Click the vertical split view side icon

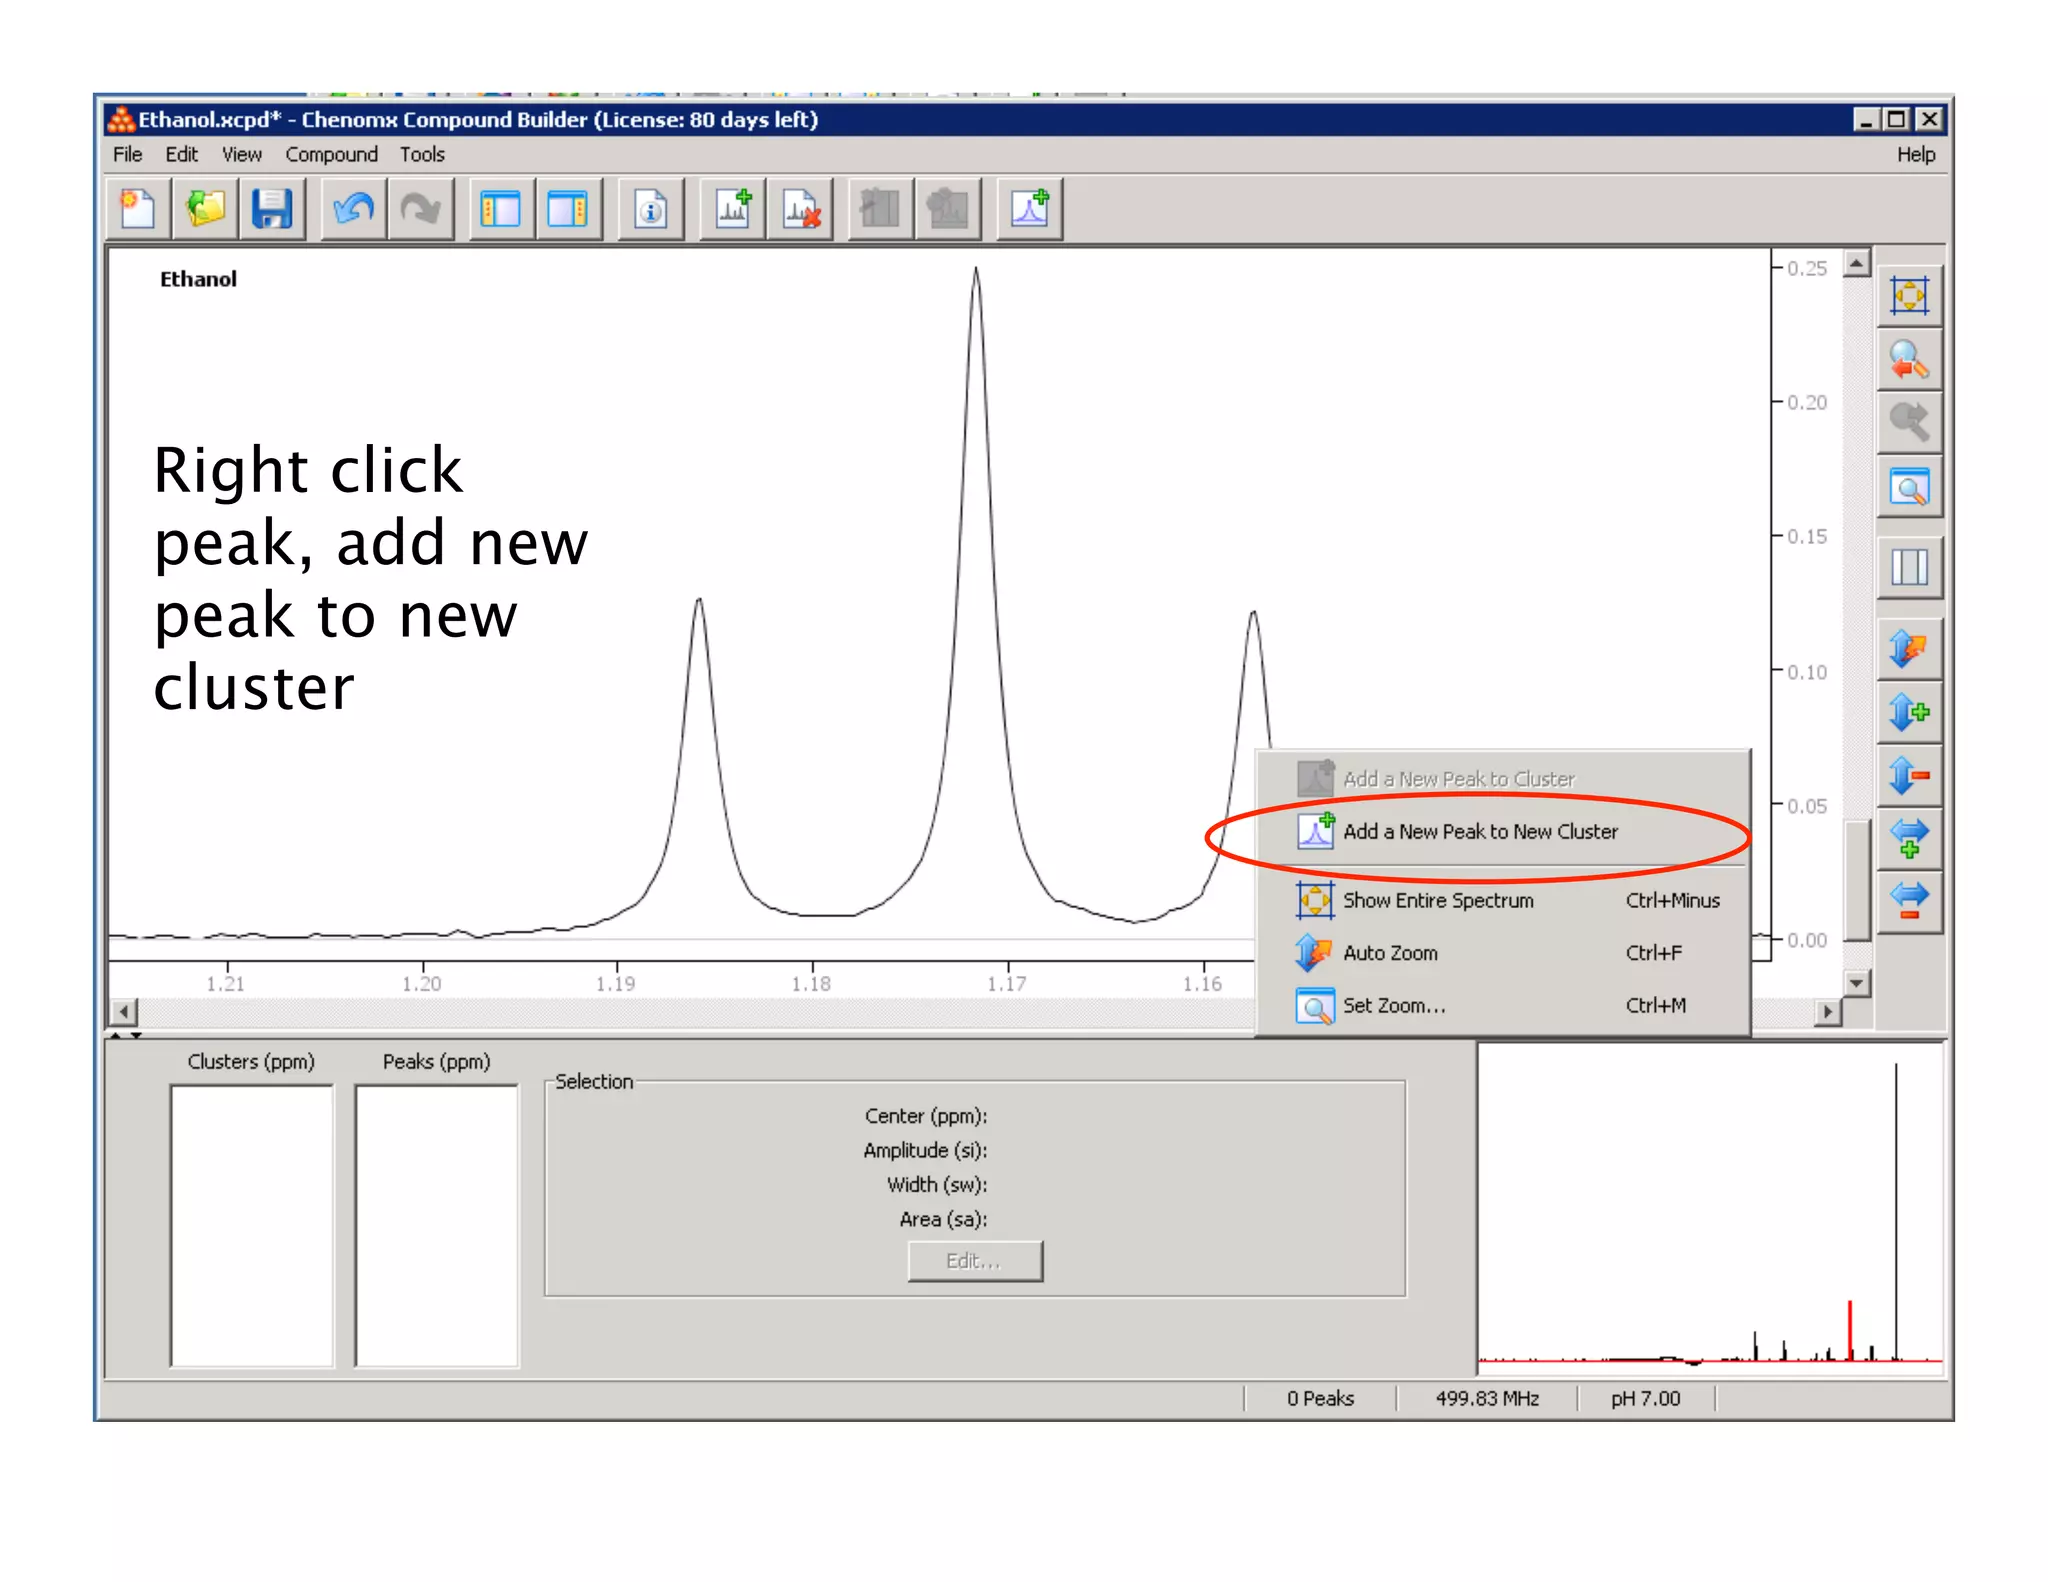tap(1909, 568)
